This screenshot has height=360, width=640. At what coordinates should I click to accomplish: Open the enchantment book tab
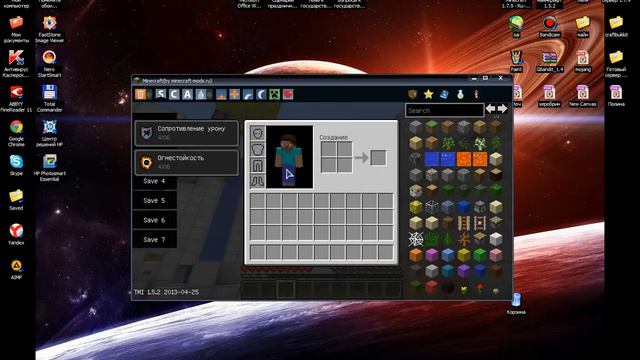pos(444,94)
